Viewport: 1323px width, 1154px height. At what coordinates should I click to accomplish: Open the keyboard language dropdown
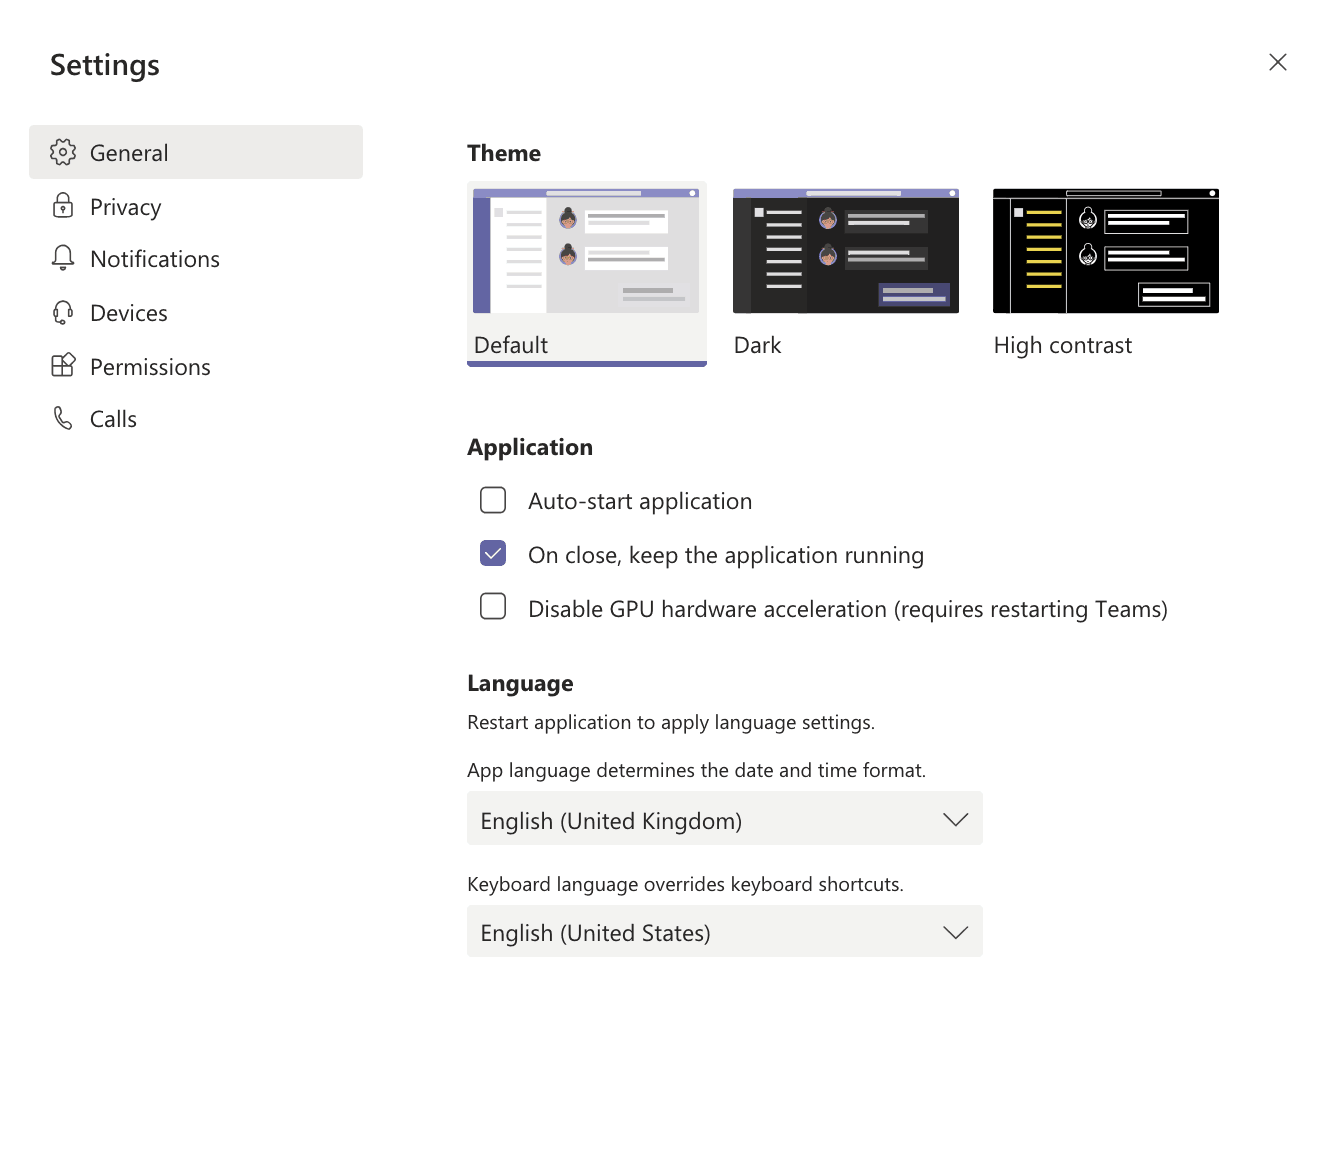[724, 931]
